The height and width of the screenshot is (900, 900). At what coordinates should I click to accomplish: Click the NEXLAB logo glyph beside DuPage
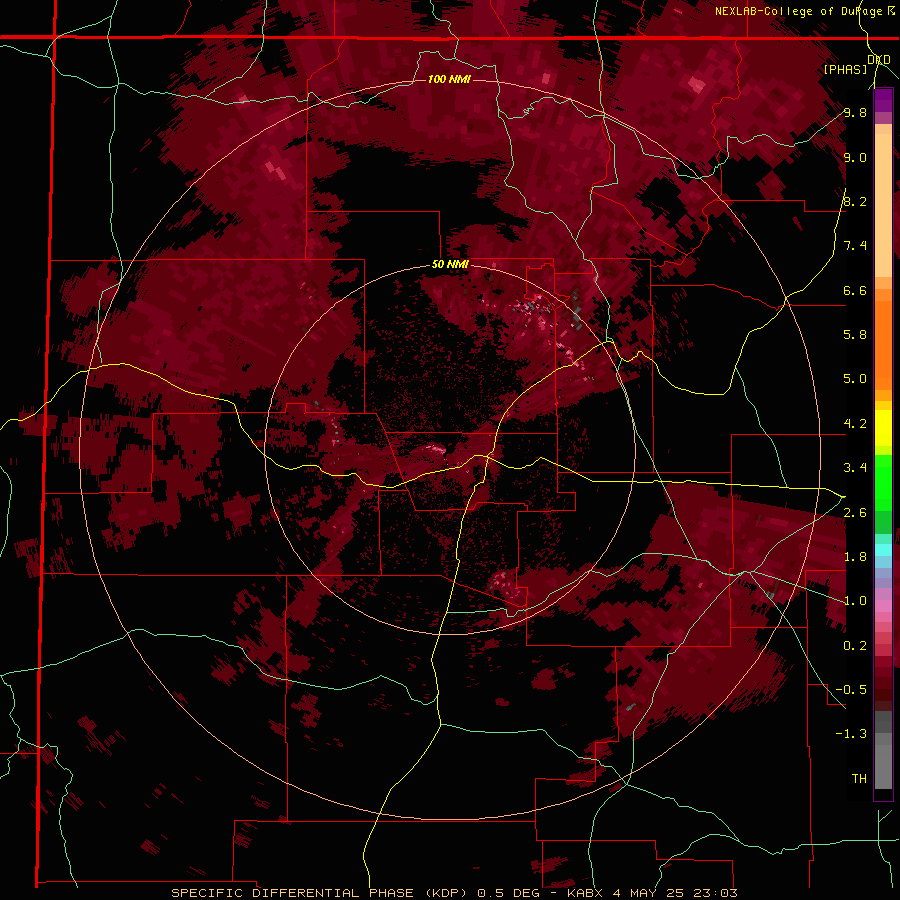tap(891, 11)
